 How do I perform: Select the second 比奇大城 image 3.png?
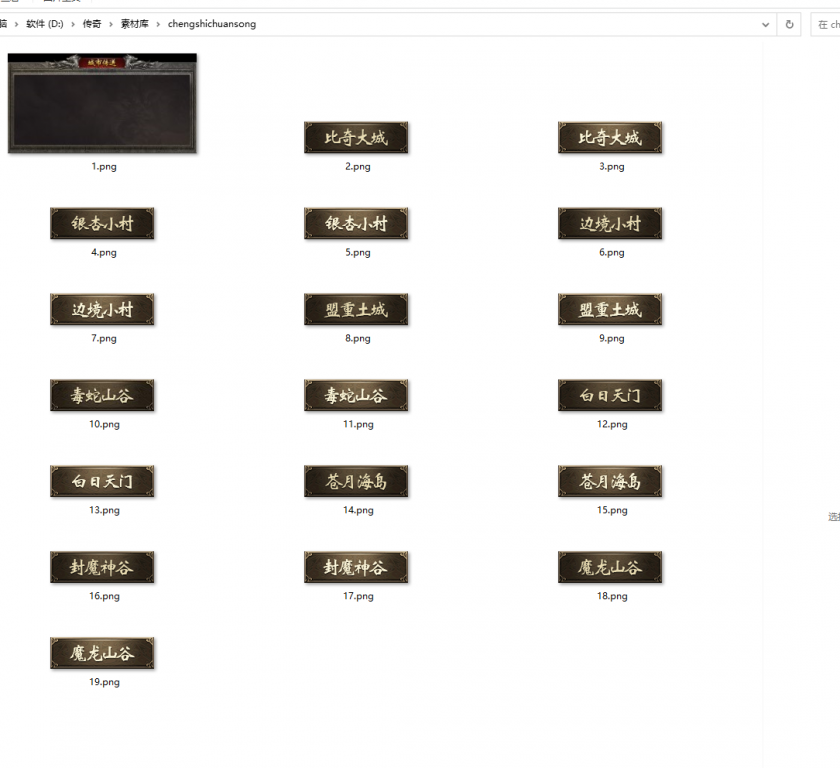pos(610,138)
